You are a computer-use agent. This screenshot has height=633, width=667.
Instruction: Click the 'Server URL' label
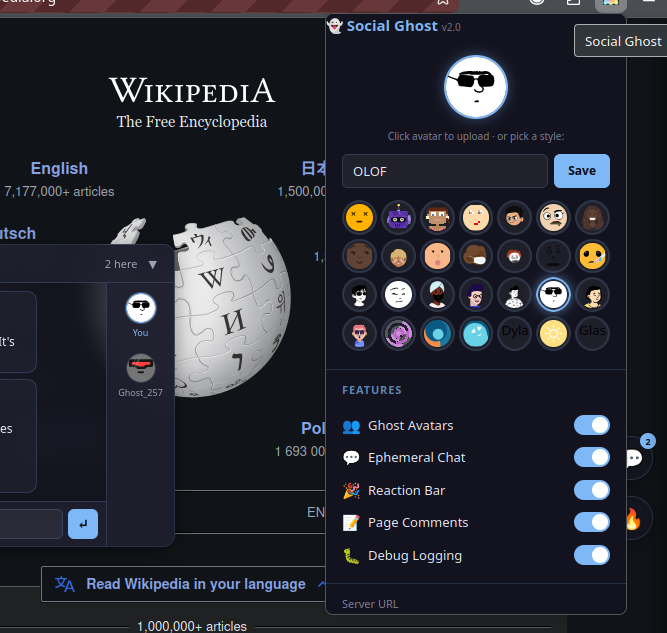click(370, 604)
